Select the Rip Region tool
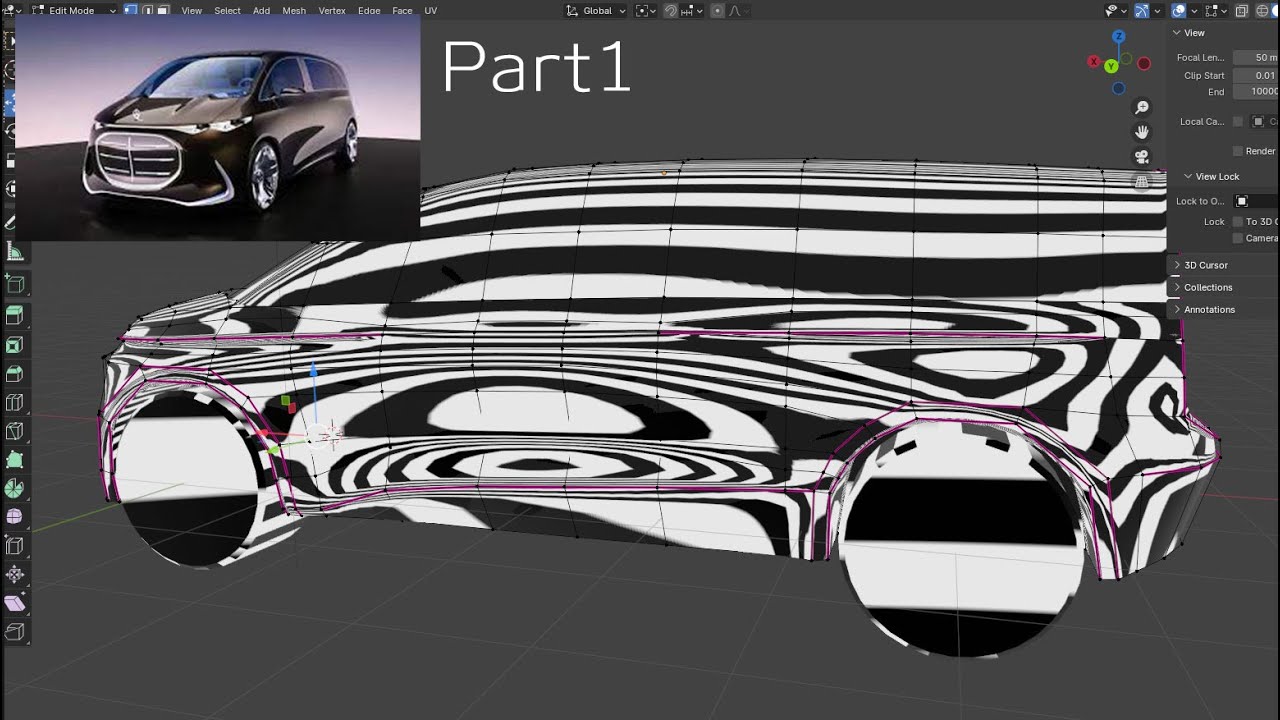This screenshot has height=720, width=1280. click(15, 633)
